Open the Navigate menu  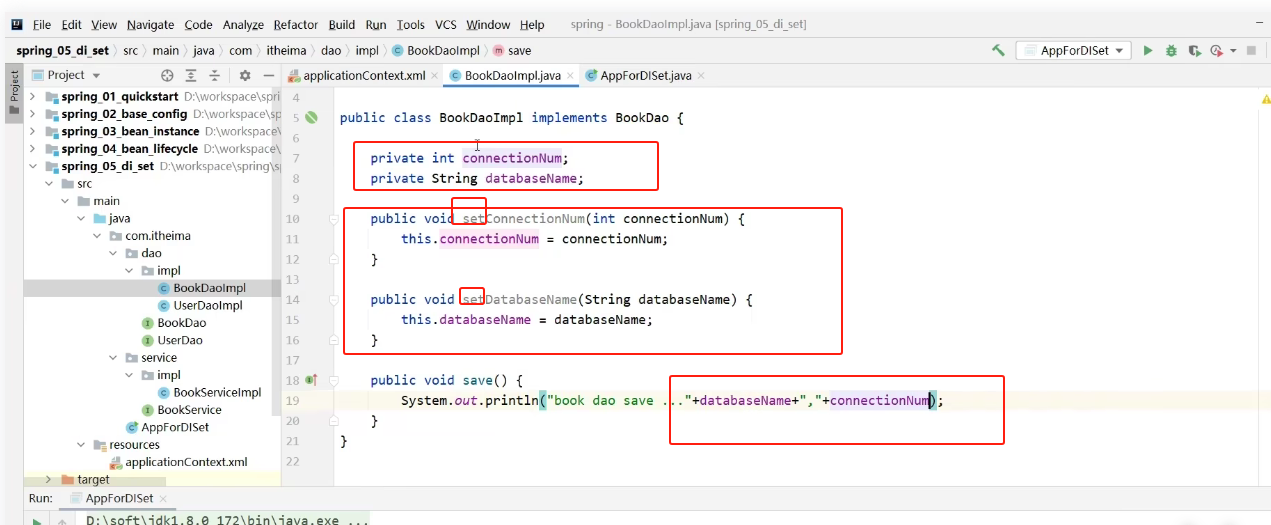(x=150, y=24)
